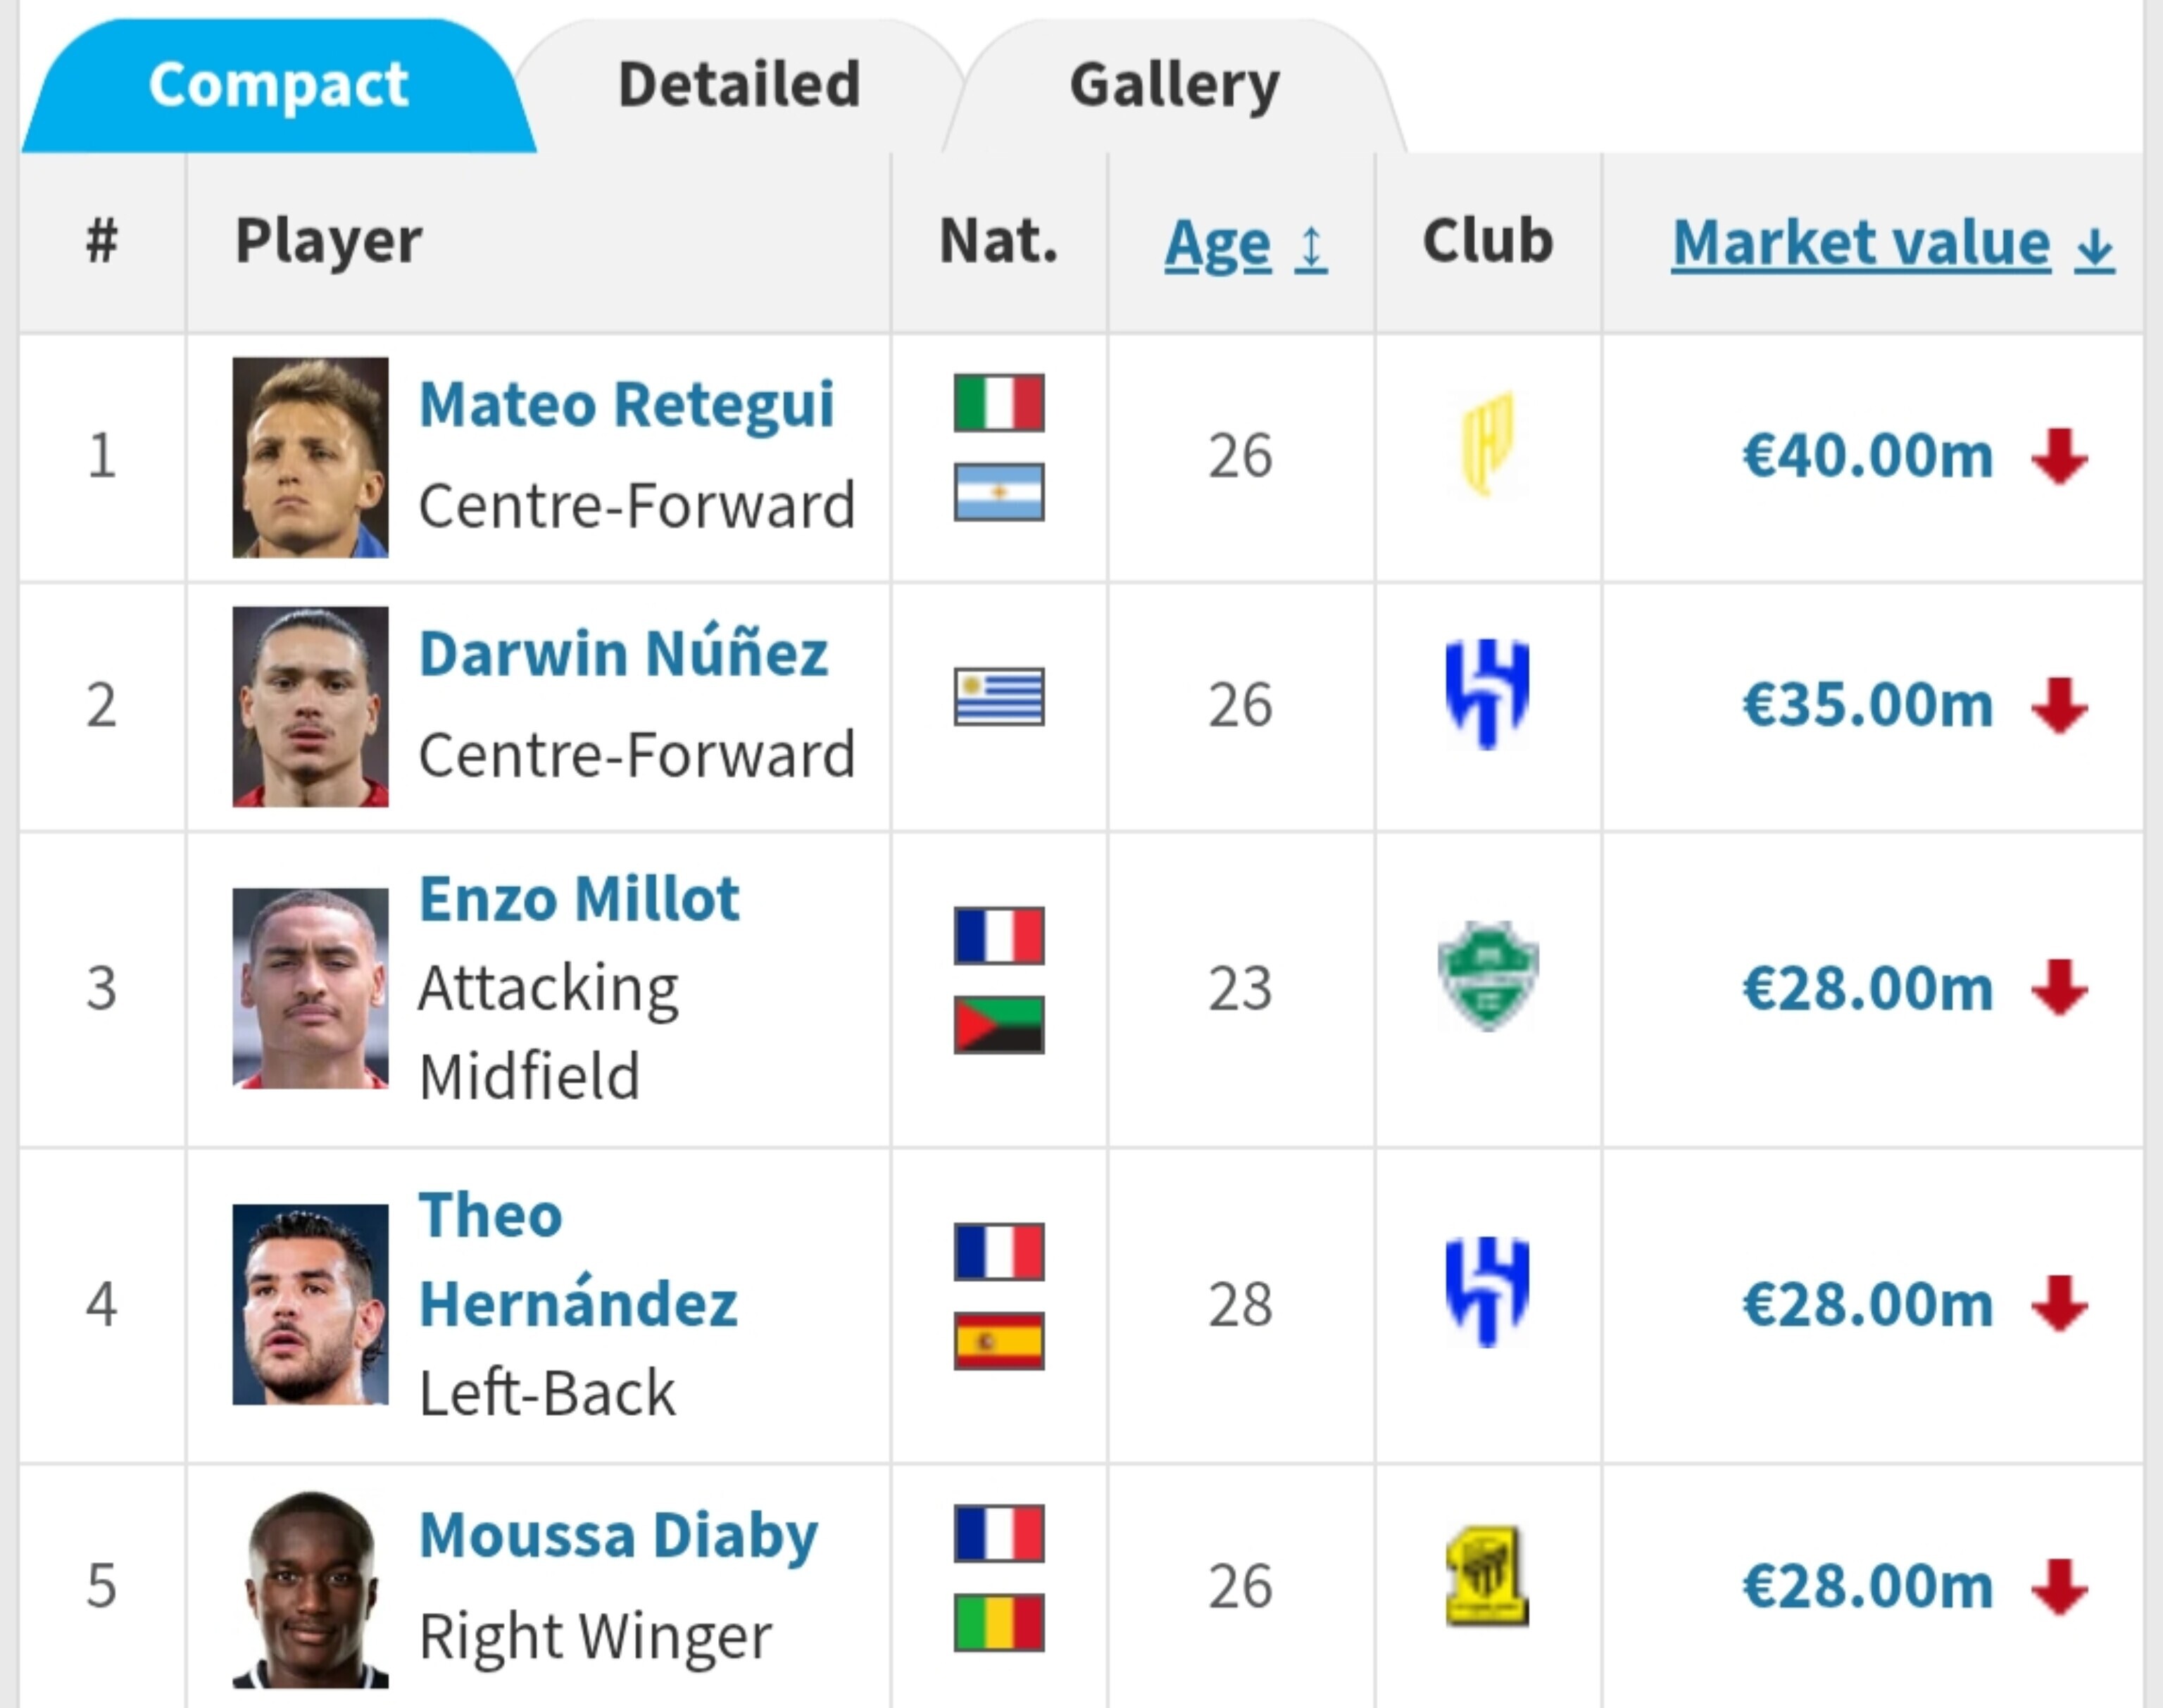Click Enzo Millot's green club crest
This screenshot has height=1708, width=2163.
tap(1487, 975)
